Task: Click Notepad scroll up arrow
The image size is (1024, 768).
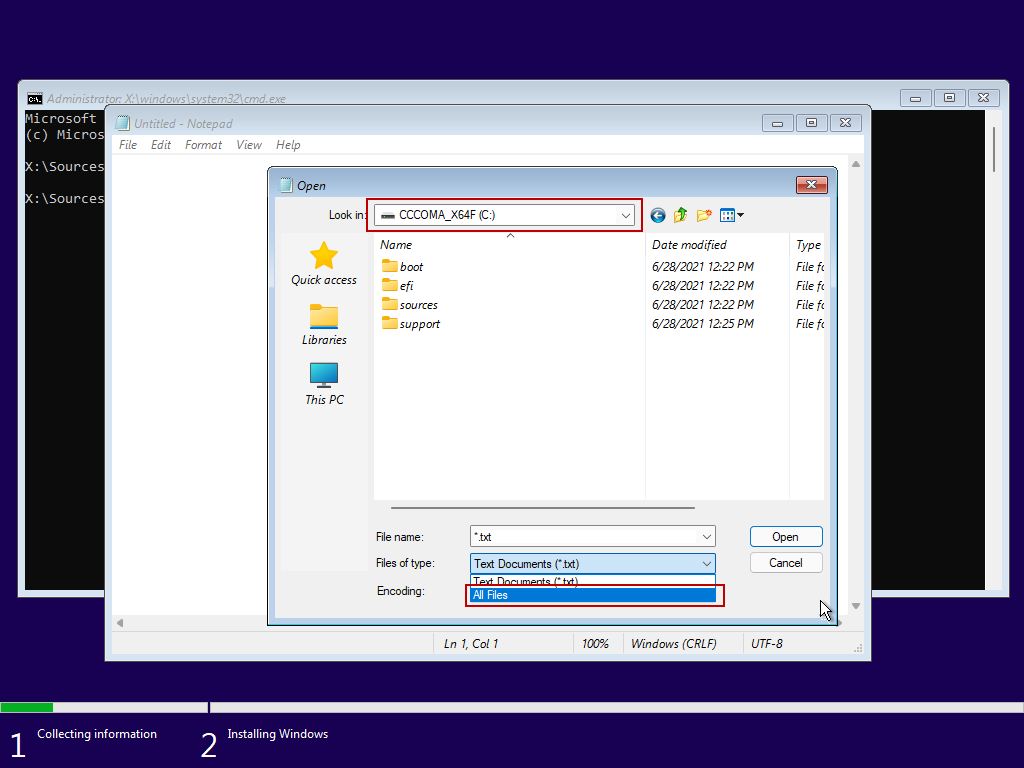Action: [x=856, y=164]
